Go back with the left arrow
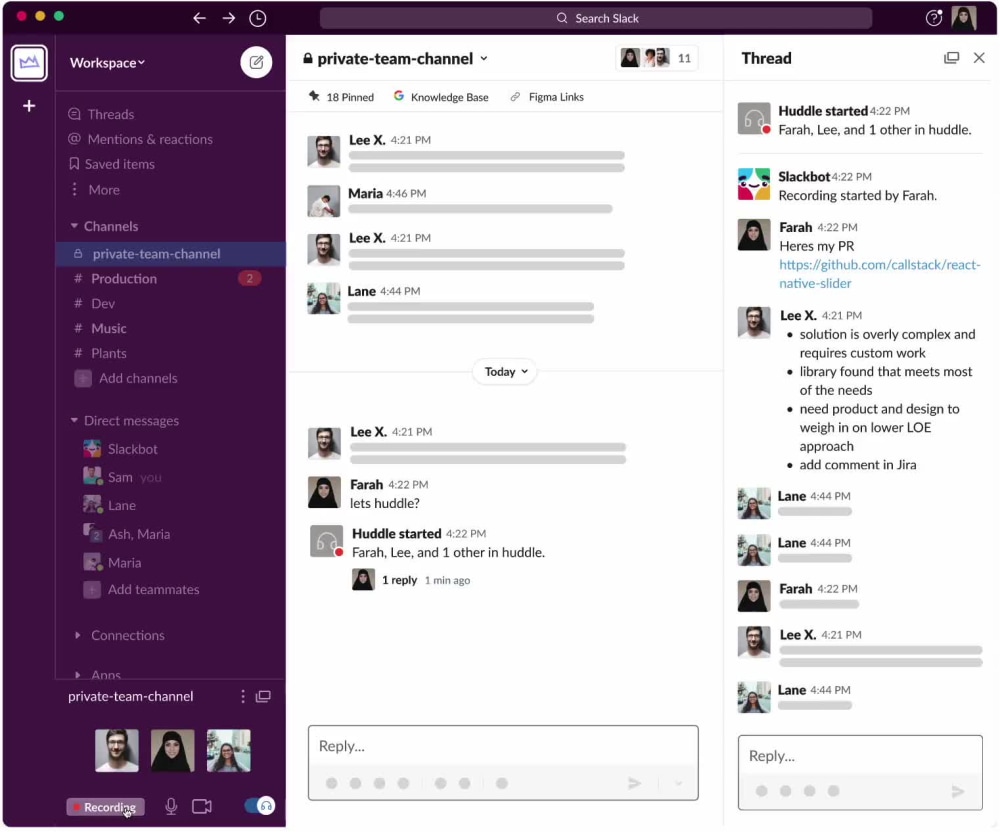Viewport: 1000px width, 832px height. click(199, 18)
